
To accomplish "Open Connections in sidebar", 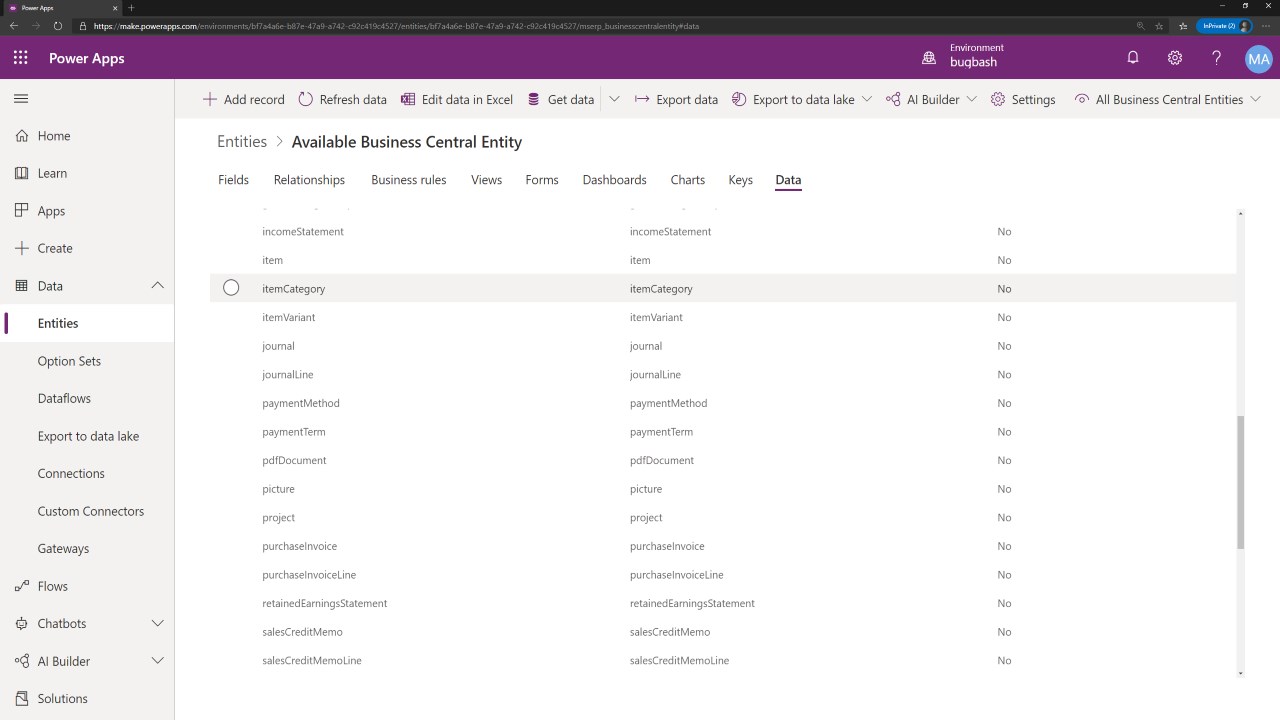I will (71, 473).
